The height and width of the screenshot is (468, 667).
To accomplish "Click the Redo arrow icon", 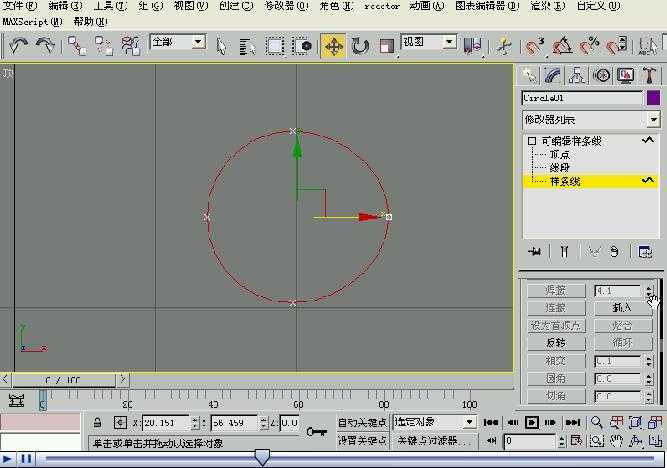I will 45,45.
